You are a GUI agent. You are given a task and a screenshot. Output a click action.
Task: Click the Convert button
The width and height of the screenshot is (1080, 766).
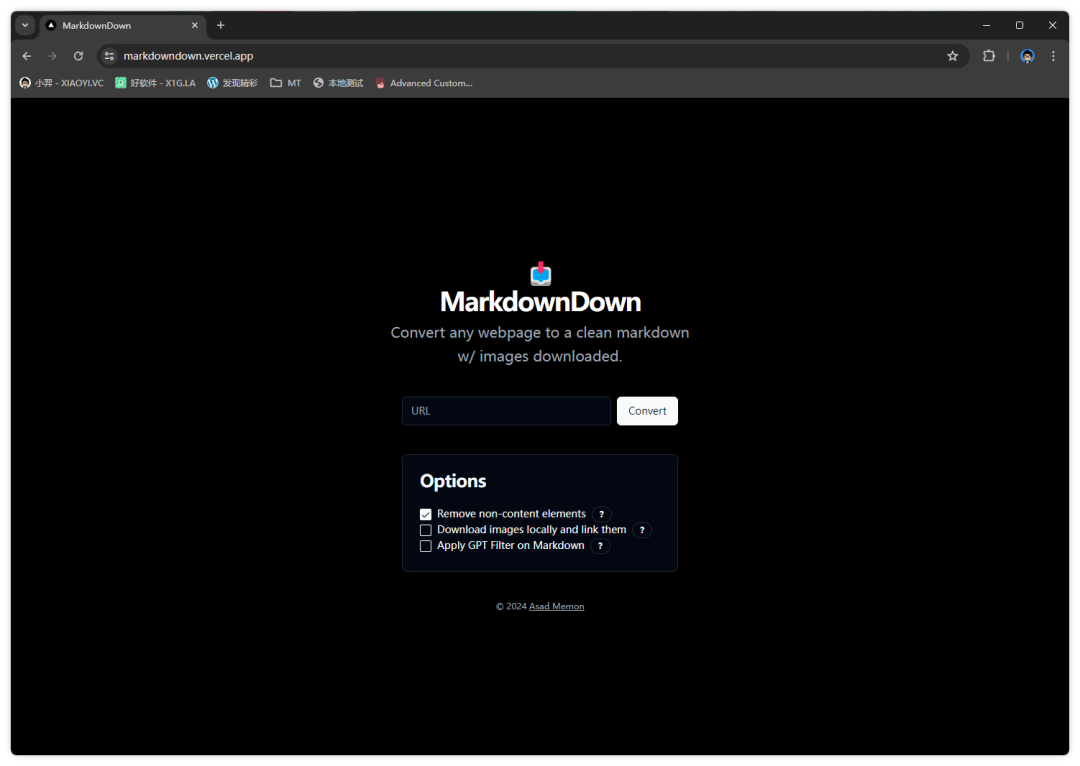tap(647, 411)
